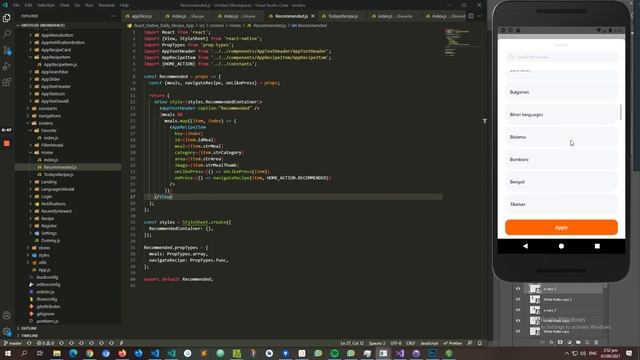Click the emulator language list scrollbar

(621, 112)
